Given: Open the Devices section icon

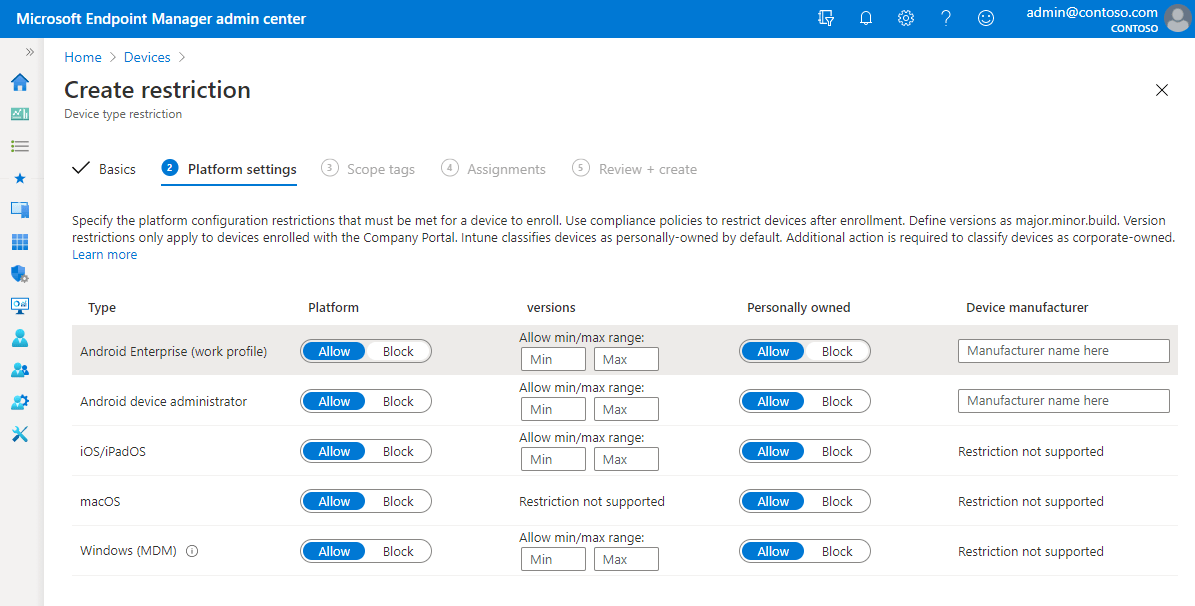Looking at the screenshot, I should tap(19, 210).
